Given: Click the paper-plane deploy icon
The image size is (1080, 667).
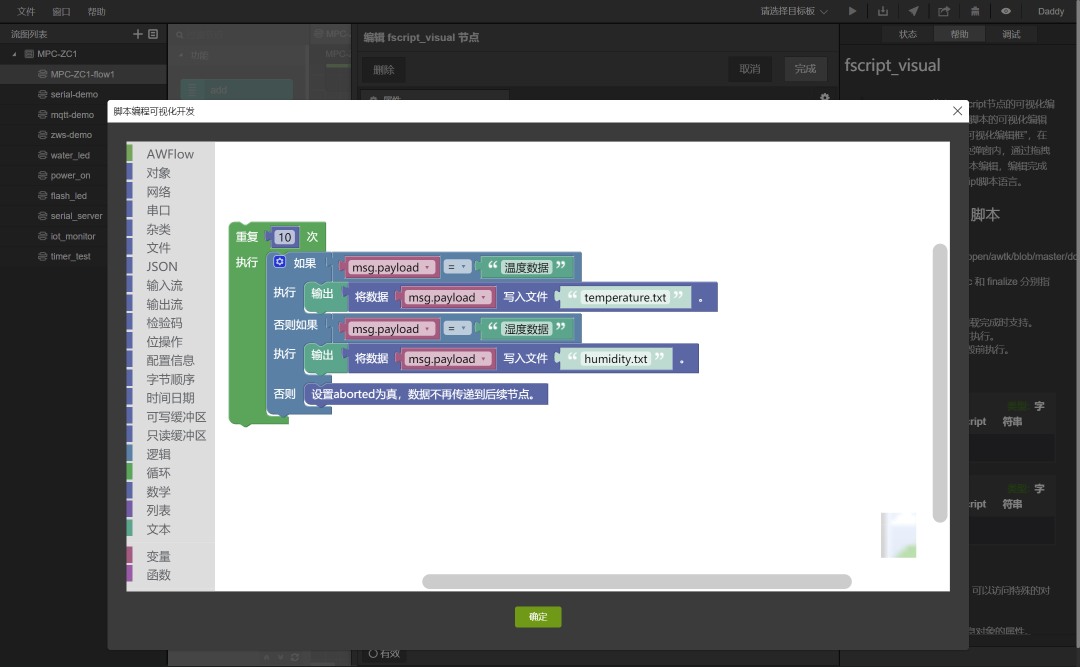Looking at the screenshot, I should tap(913, 11).
